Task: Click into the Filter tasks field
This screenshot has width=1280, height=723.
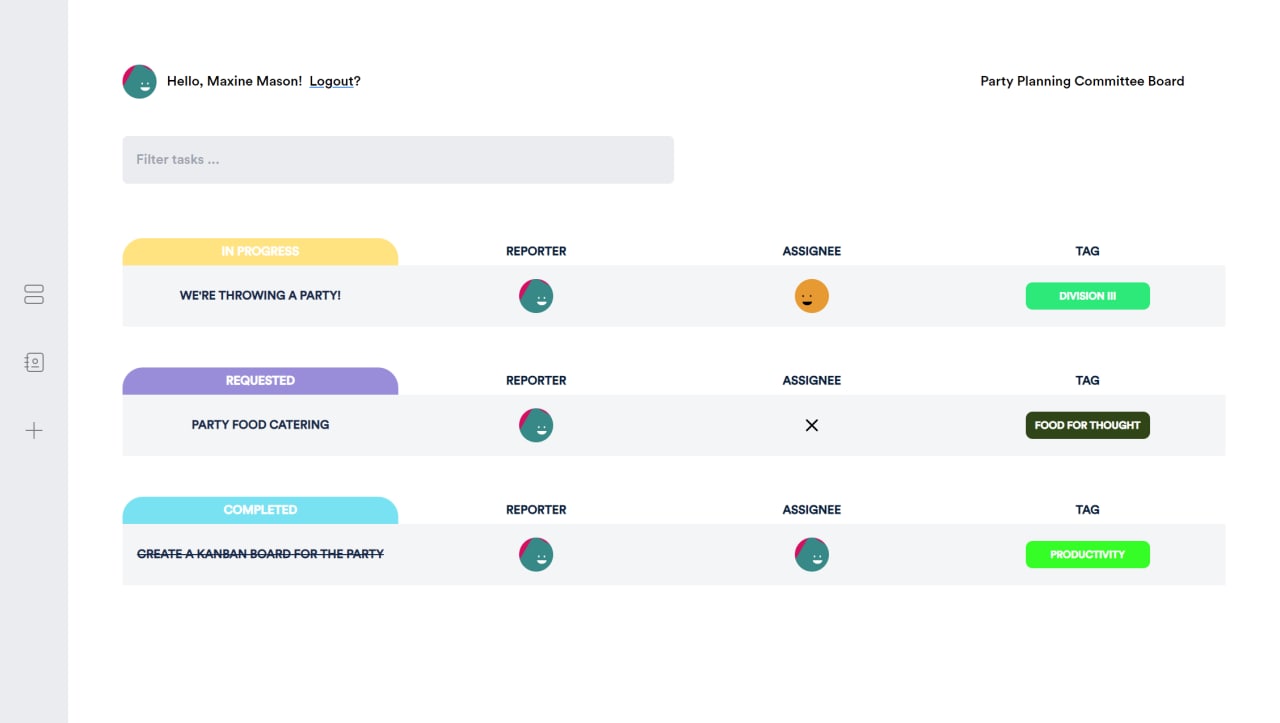Action: 398,160
